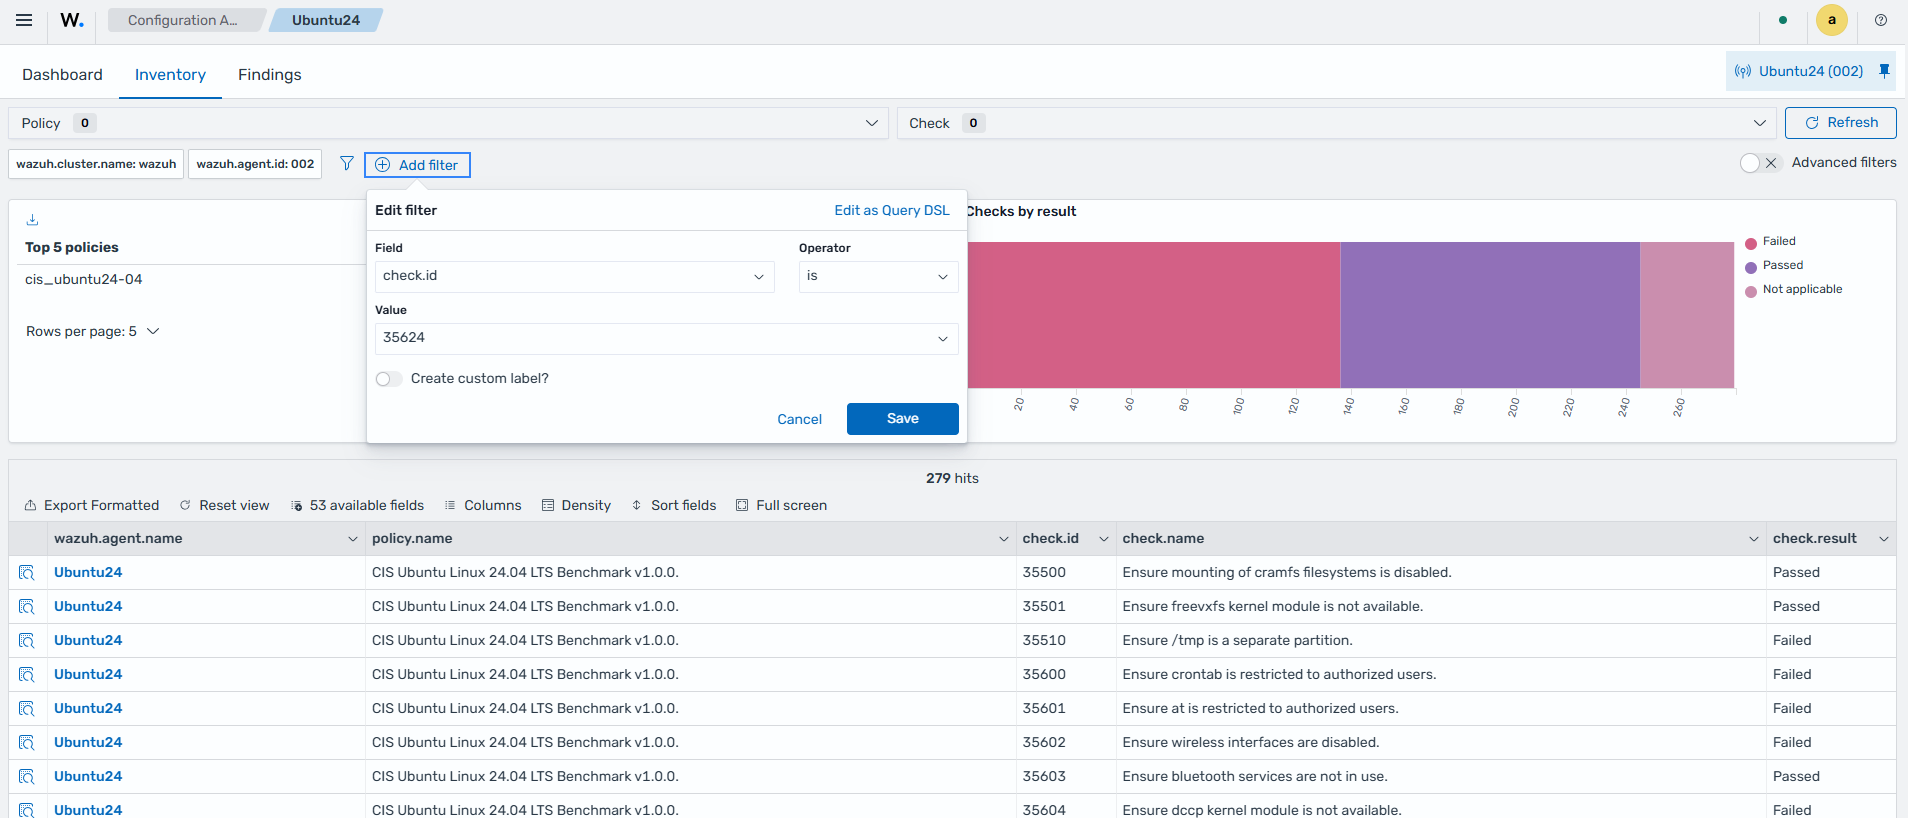Viewport: 1908px width, 818px height.
Task: Switch table to Full screen
Action: click(782, 505)
